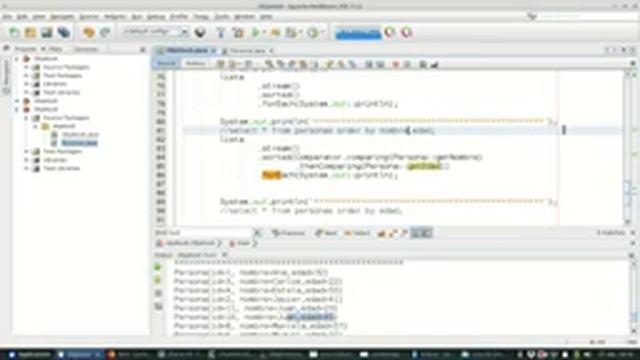The image size is (640, 360).
Task: Open the Refactor menu
Action: tap(115, 17)
